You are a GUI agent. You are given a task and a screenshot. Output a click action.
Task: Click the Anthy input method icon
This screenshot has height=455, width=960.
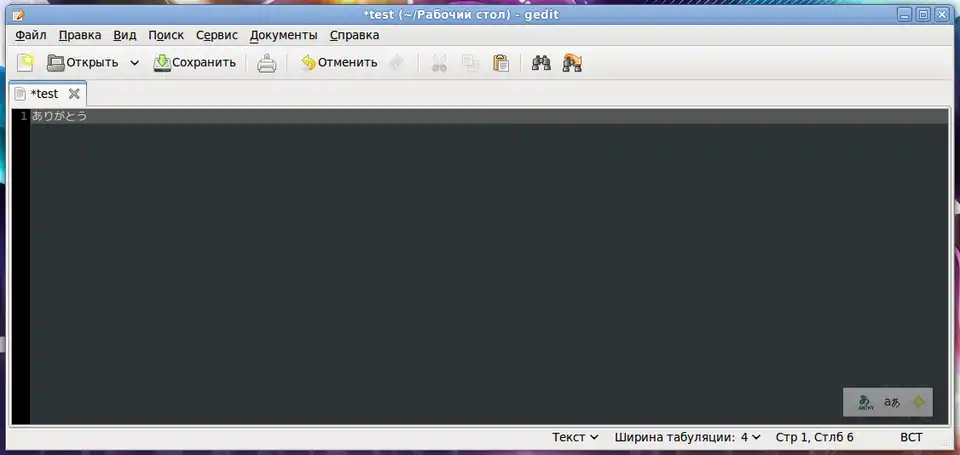pyautogui.click(x=865, y=402)
